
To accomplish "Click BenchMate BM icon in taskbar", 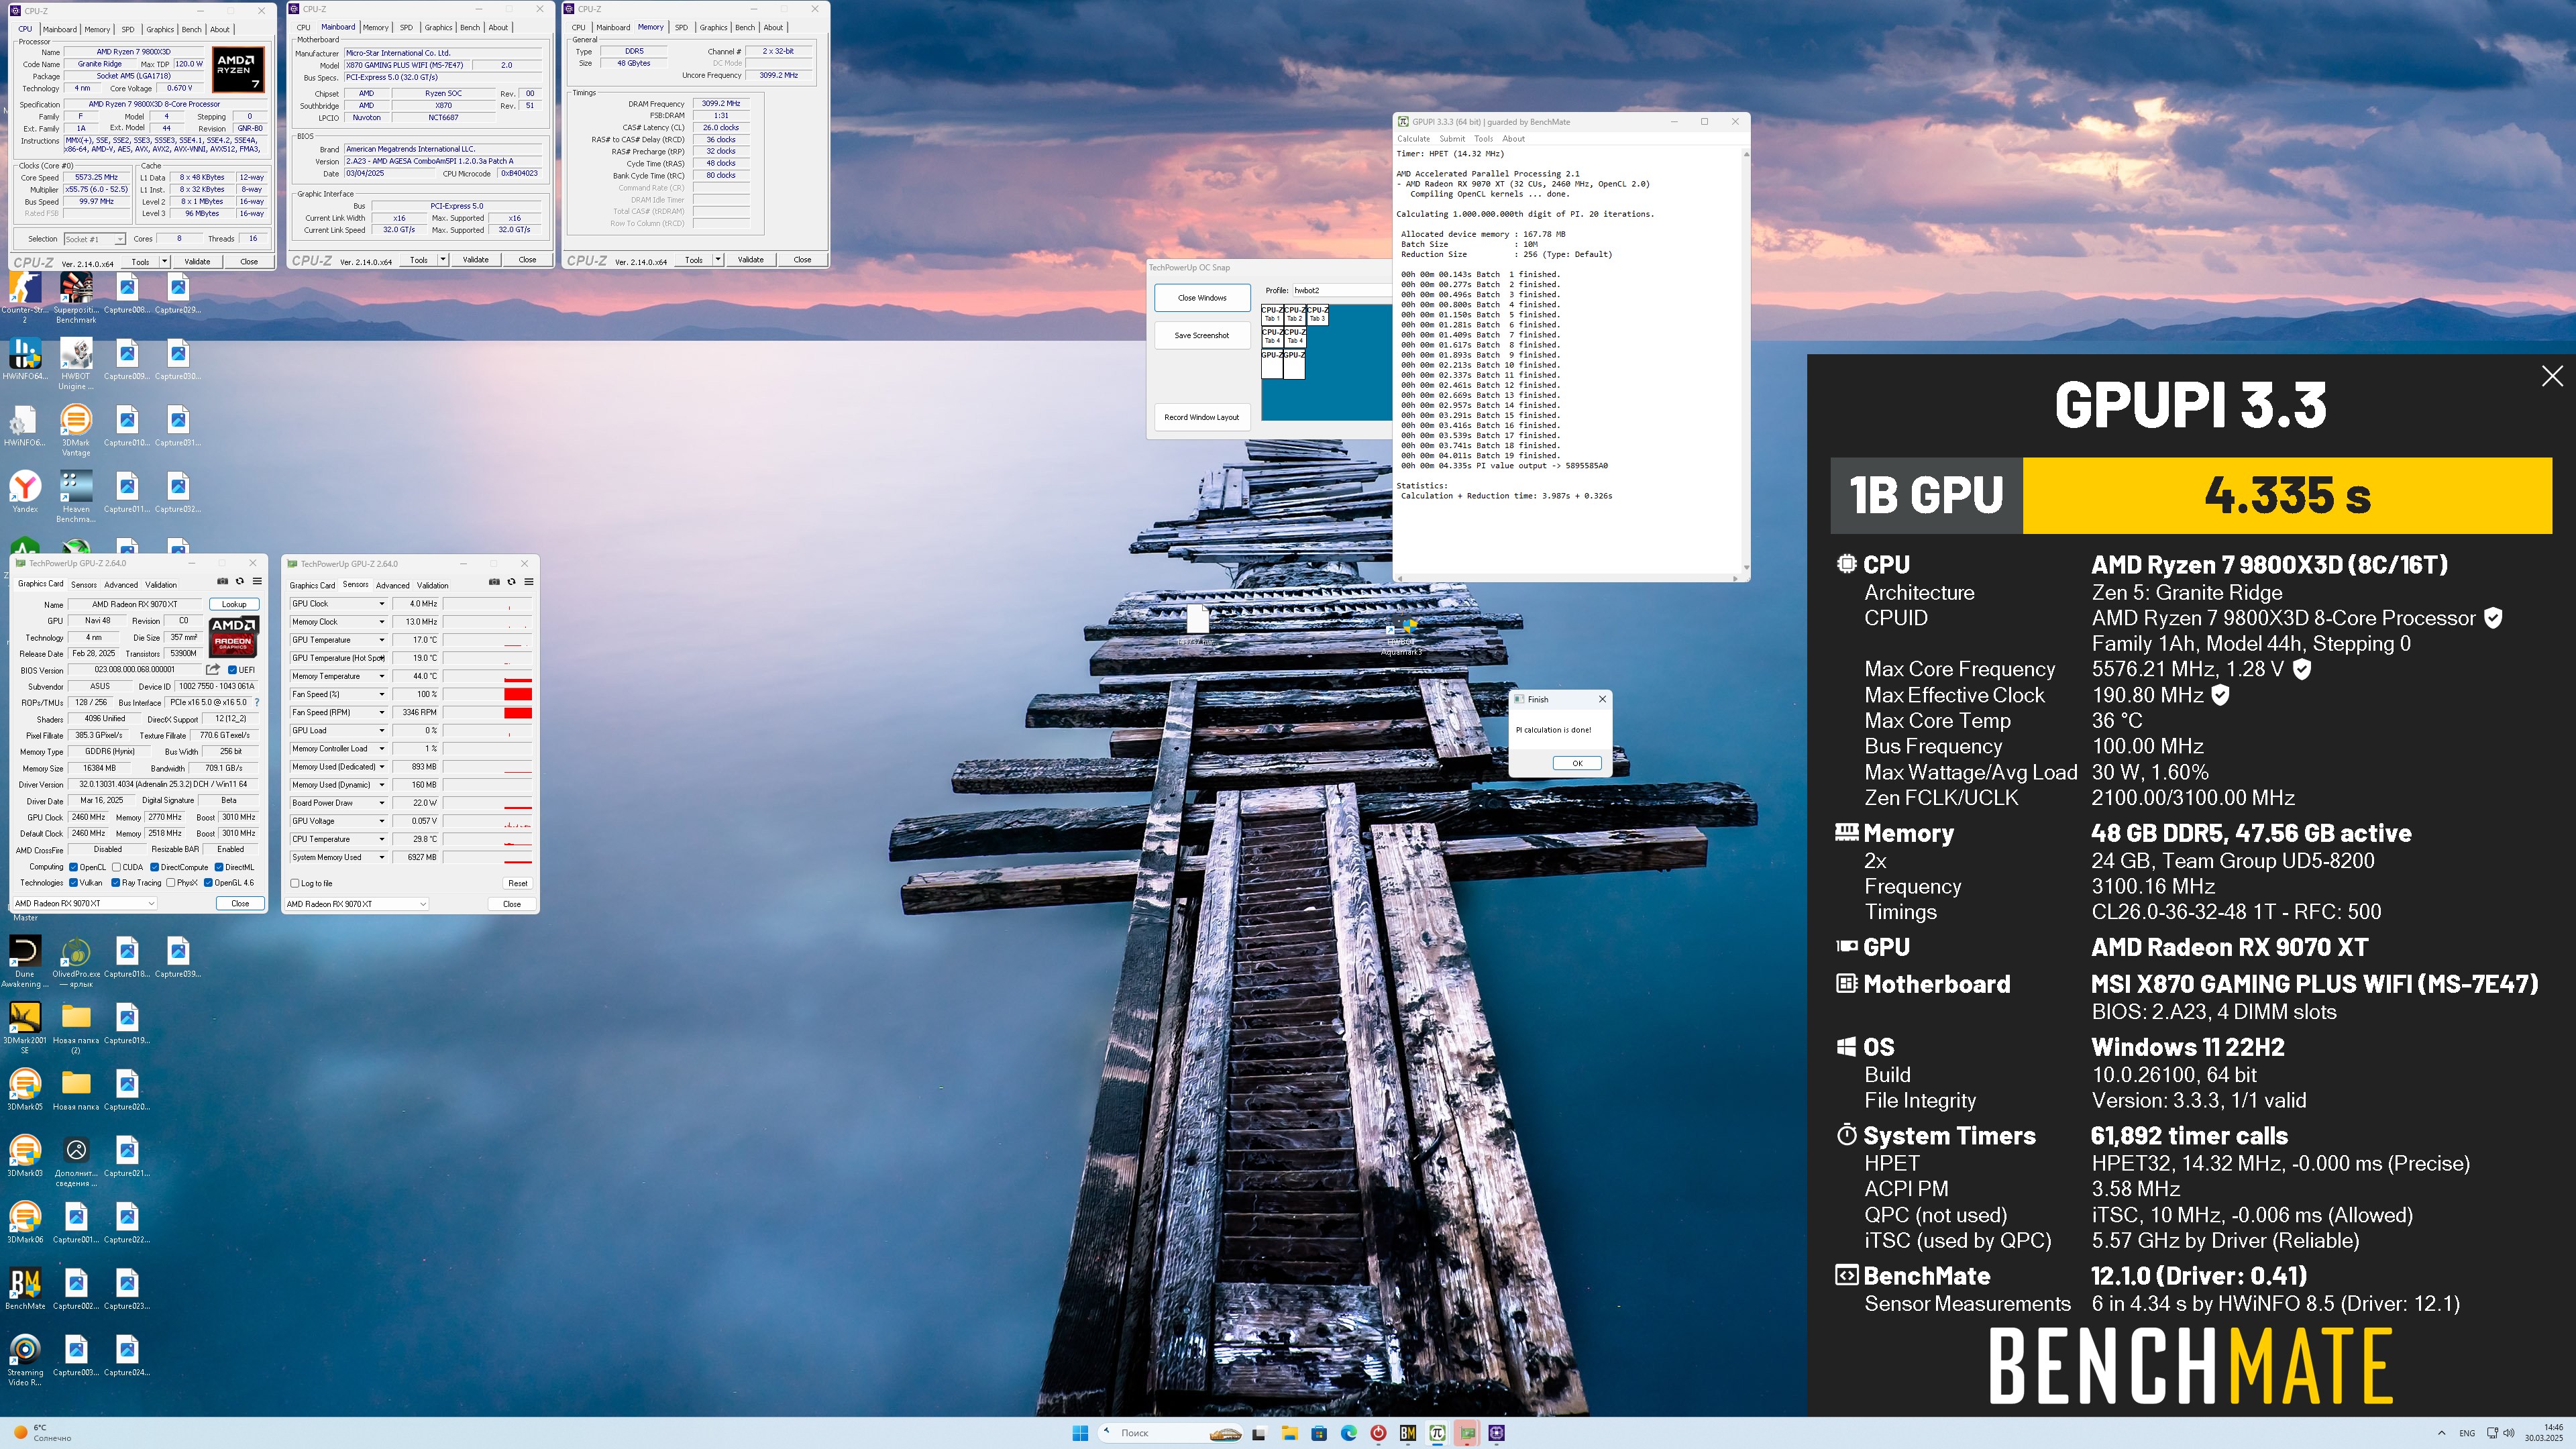I will [x=1408, y=1433].
